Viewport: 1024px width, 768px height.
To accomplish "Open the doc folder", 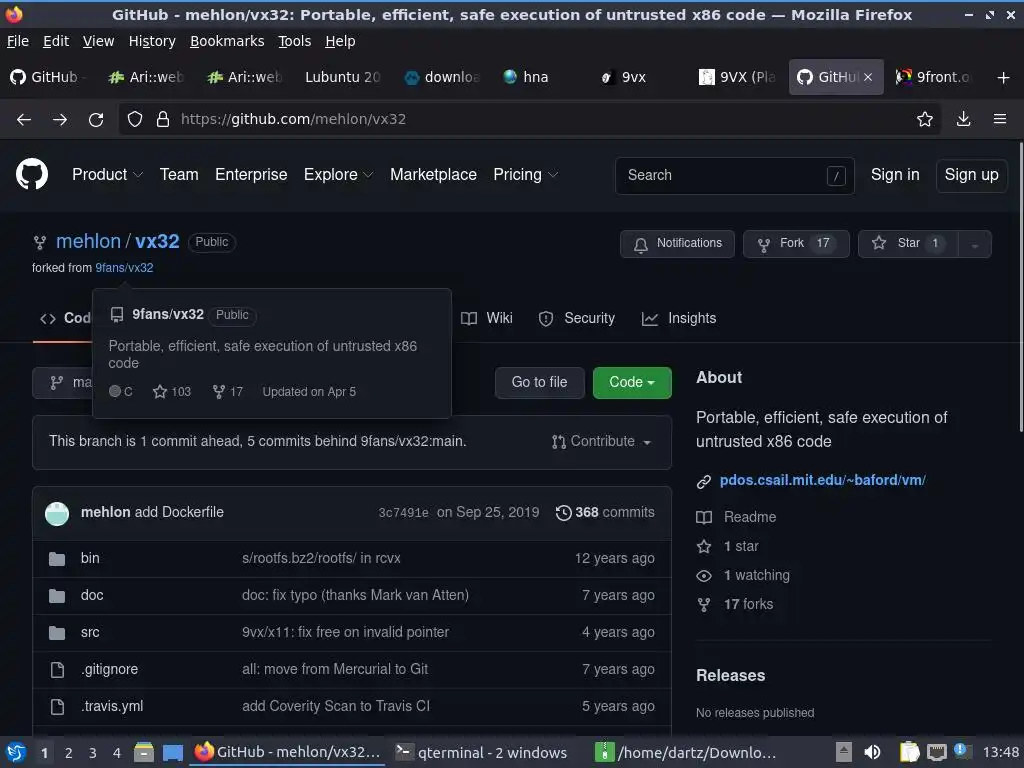I will (92, 596).
